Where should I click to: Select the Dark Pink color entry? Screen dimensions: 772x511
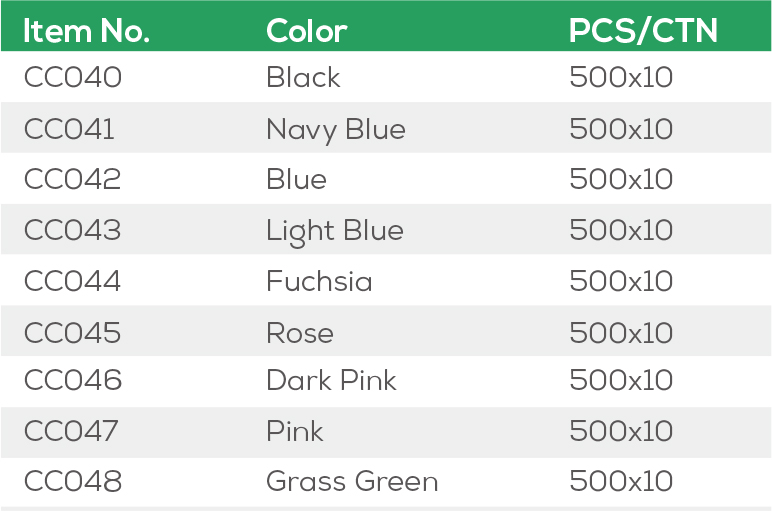click(x=331, y=381)
